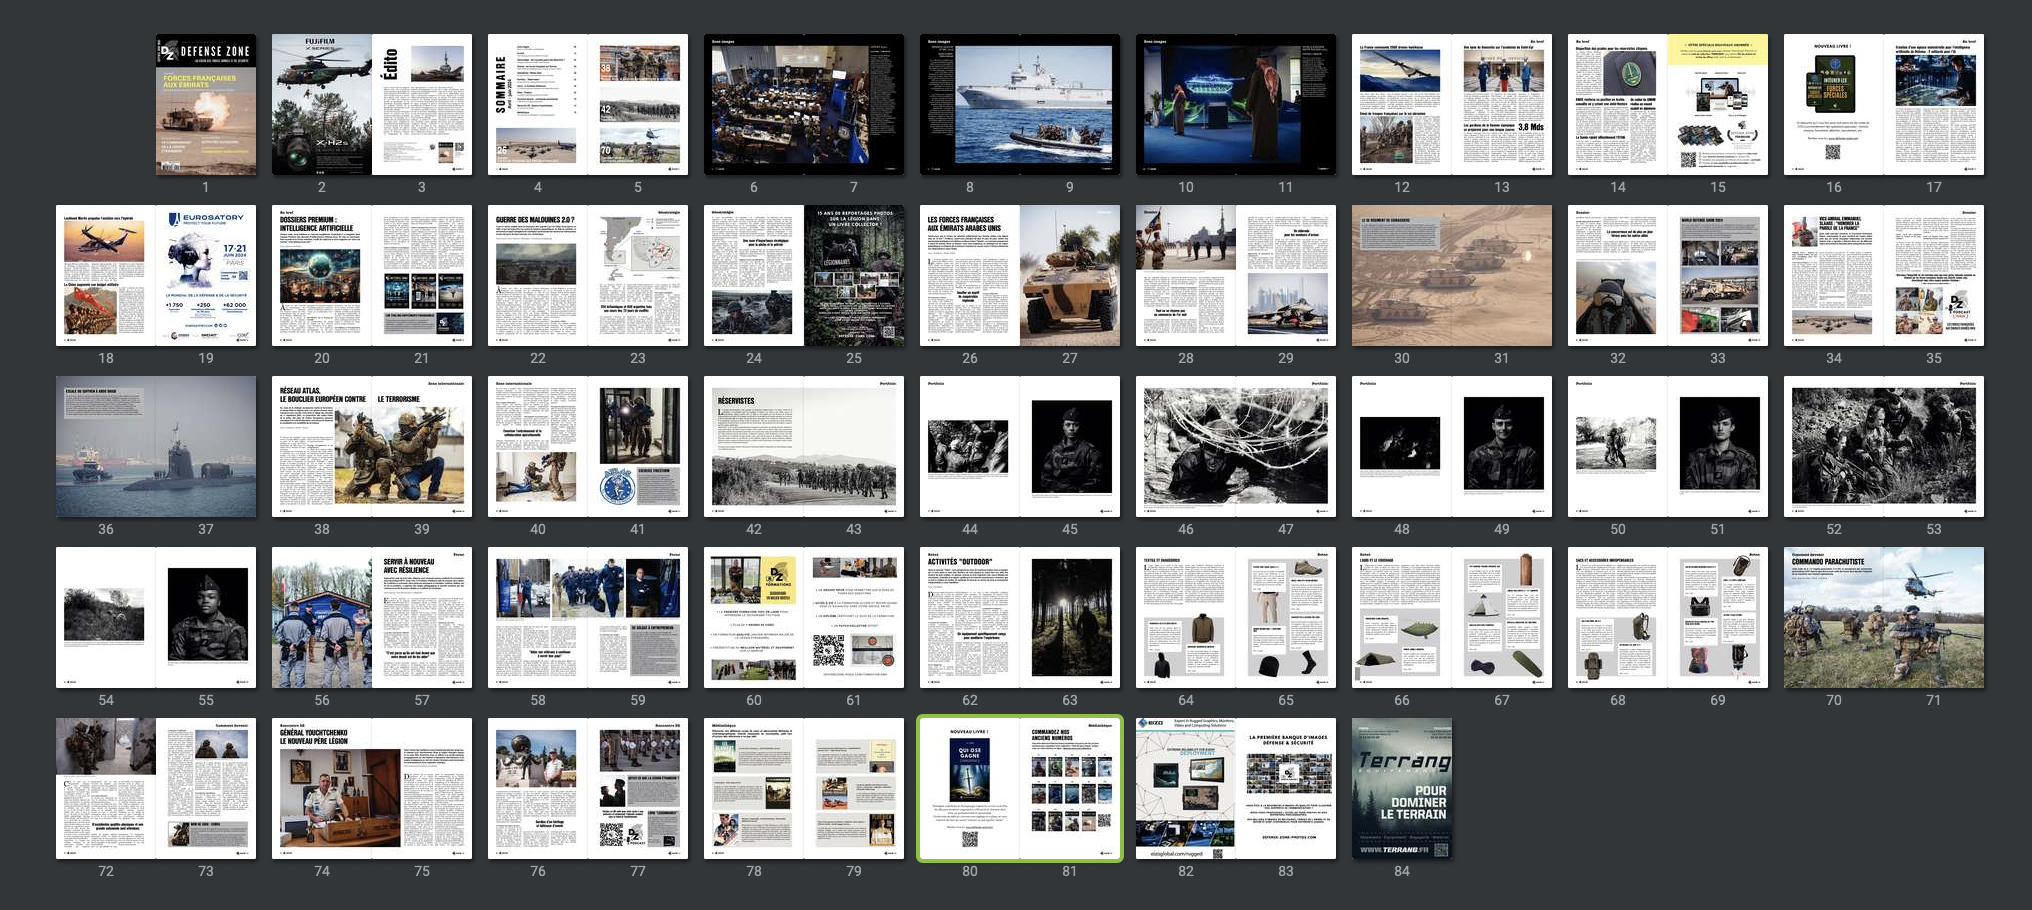The width and height of the screenshot is (2032, 910).
Task: Select the warship photo spread, page 8
Action: [x=970, y=105]
